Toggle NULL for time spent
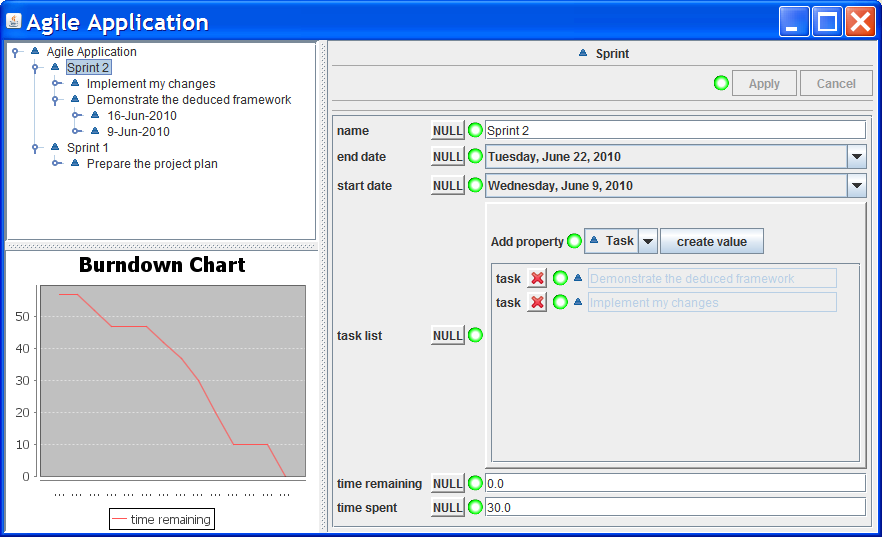Image resolution: width=882 pixels, height=537 pixels. pyautogui.click(x=448, y=507)
